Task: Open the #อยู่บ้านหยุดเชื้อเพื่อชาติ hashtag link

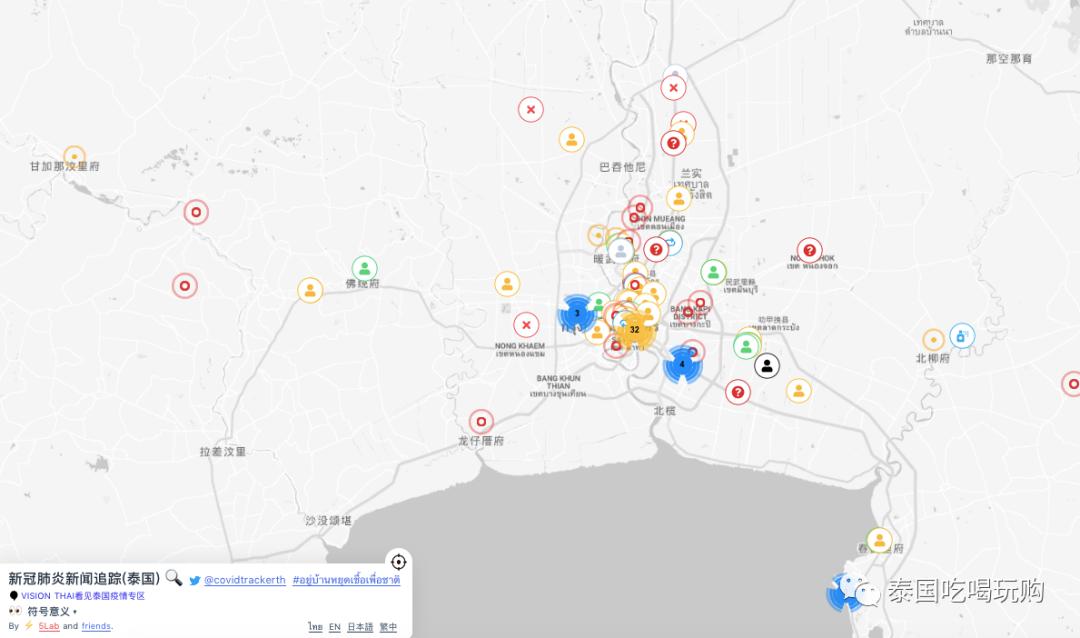Action: (x=346, y=580)
